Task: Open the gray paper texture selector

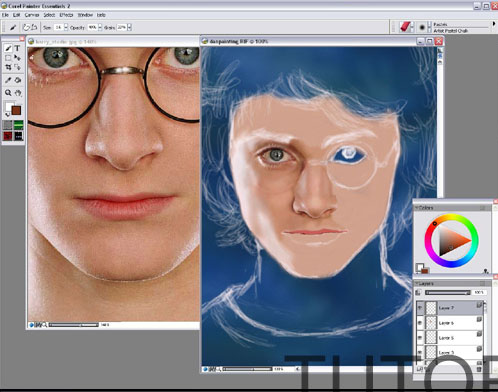Action: click(8, 125)
